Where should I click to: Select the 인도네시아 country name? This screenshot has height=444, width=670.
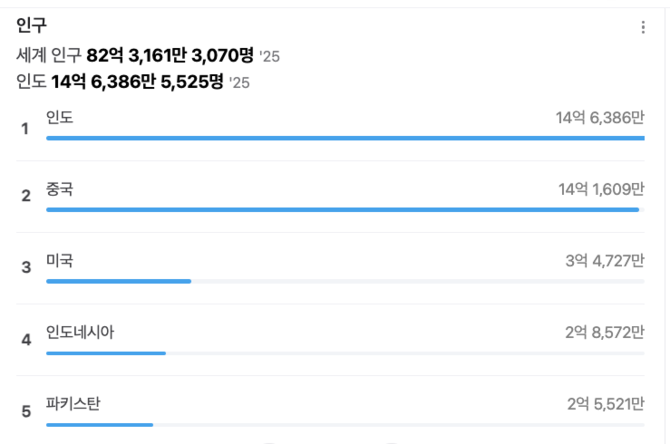pos(80,332)
